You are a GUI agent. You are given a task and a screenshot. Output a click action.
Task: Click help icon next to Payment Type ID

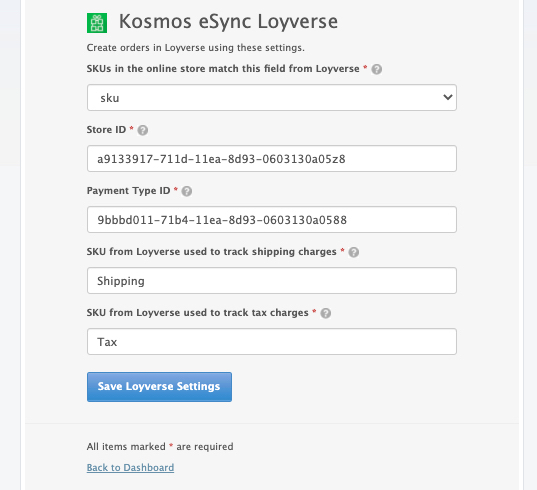187,191
